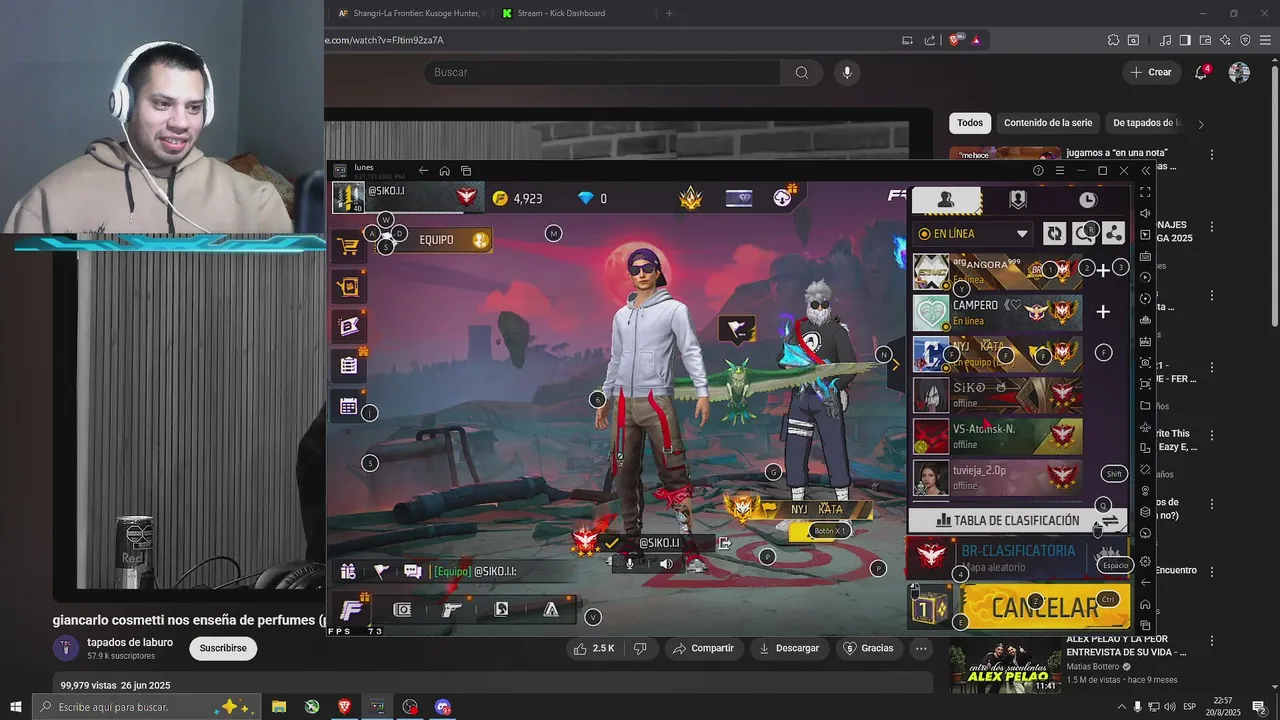Click the gold crest icon in top bar
The height and width of the screenshot is (720, 1280).
691,198
